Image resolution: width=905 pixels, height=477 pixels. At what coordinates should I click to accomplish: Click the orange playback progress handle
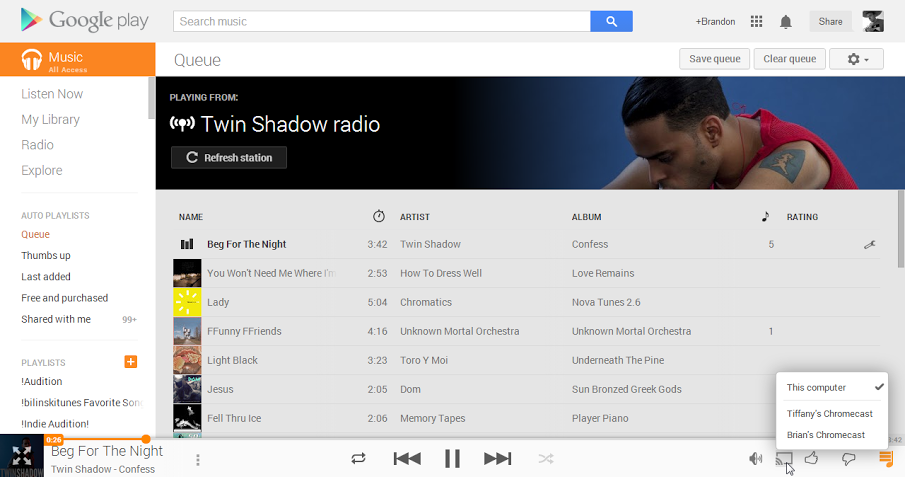(146, 439)
